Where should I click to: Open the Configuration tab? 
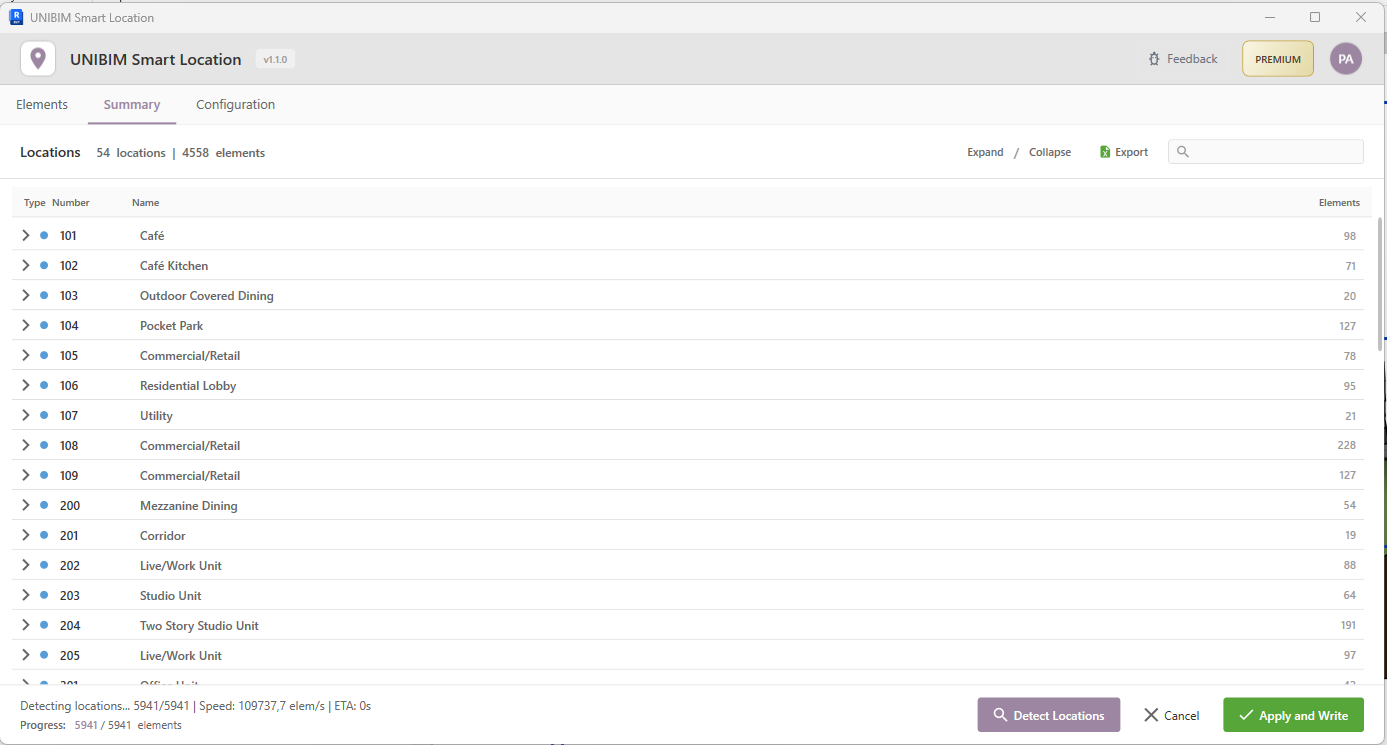235,104
